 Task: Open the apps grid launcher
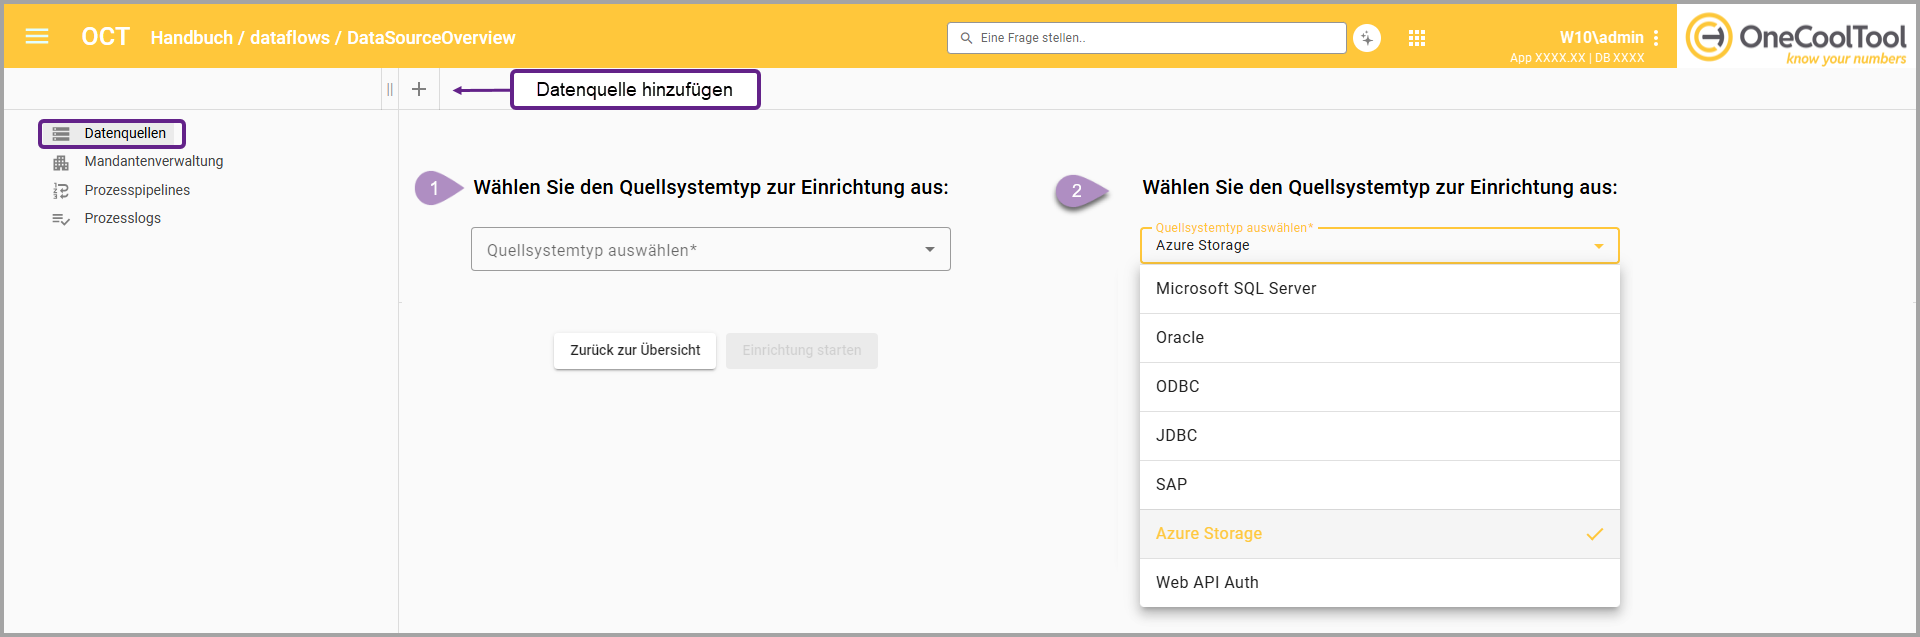pyautogui.click(x=1417, y=38)
